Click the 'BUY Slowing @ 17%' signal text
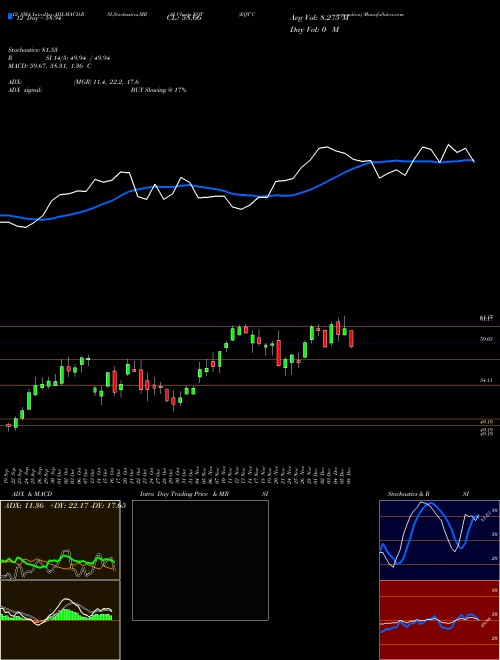 pos(158,90)
